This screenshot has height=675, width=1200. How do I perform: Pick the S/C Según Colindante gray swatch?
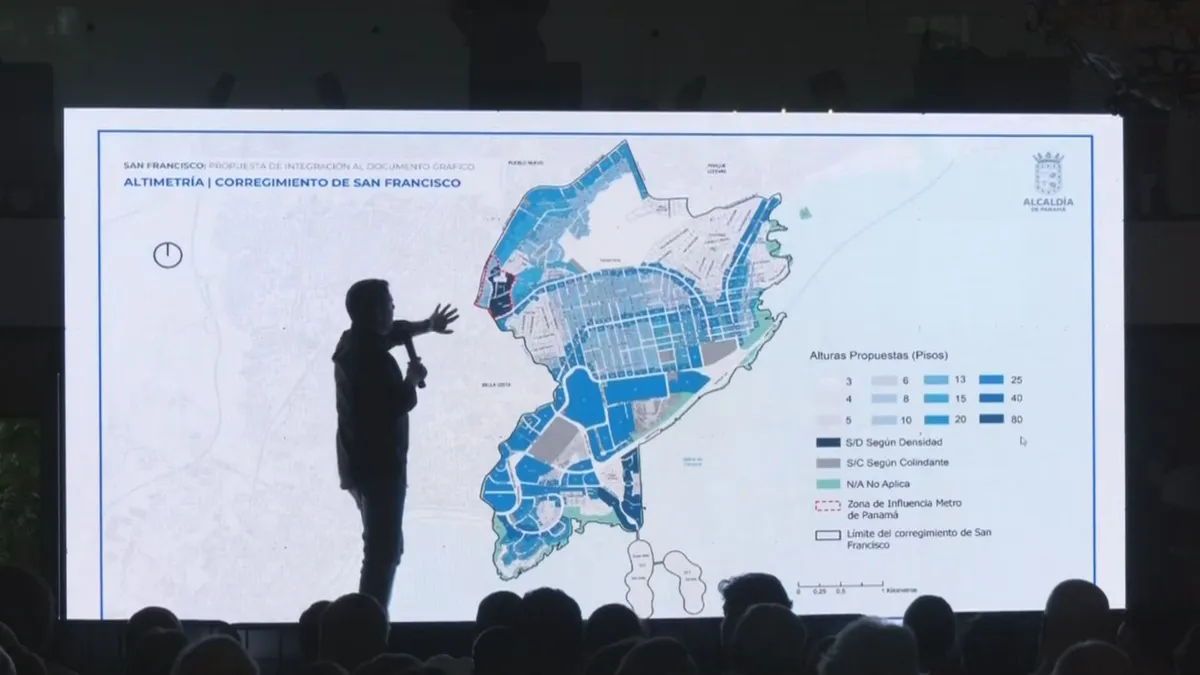point(828,462)
